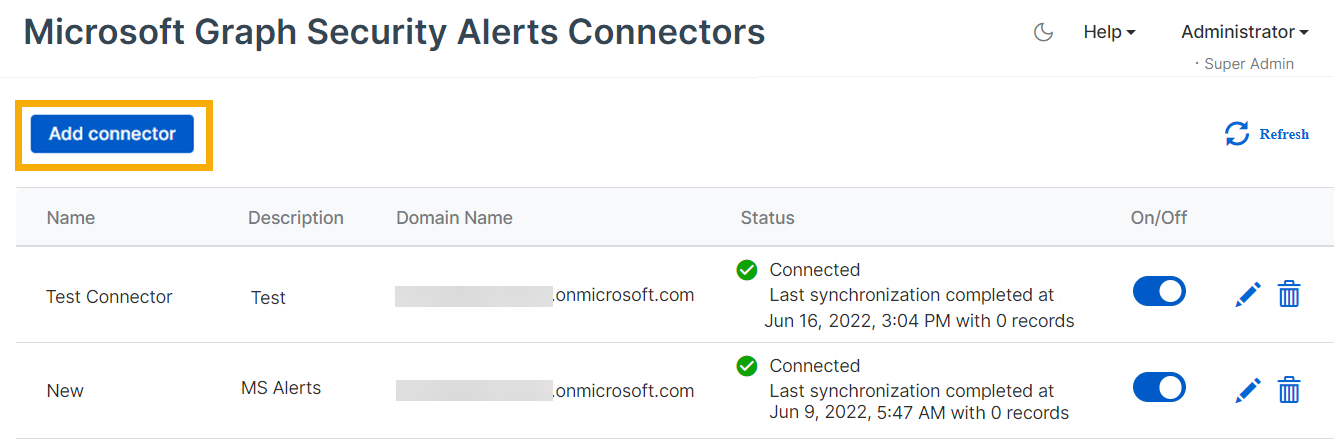The image size is (1334, 443).
Task: Delete Test Connector with trash icon
Action: tap(1289, 295)
